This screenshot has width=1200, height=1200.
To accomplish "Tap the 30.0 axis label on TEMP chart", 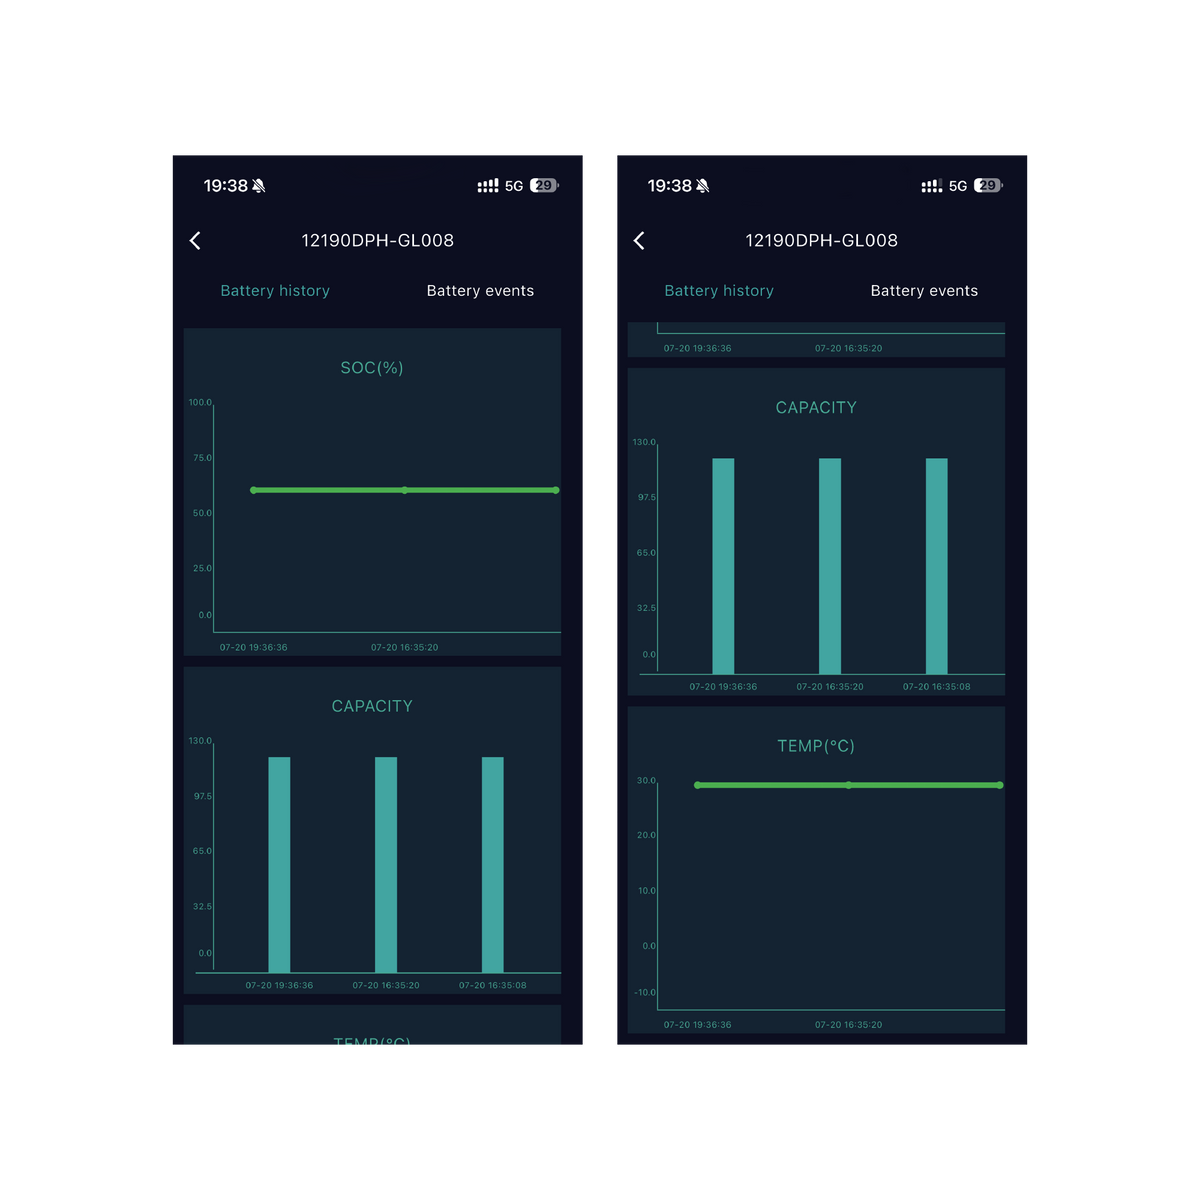I will click(647, 781).
